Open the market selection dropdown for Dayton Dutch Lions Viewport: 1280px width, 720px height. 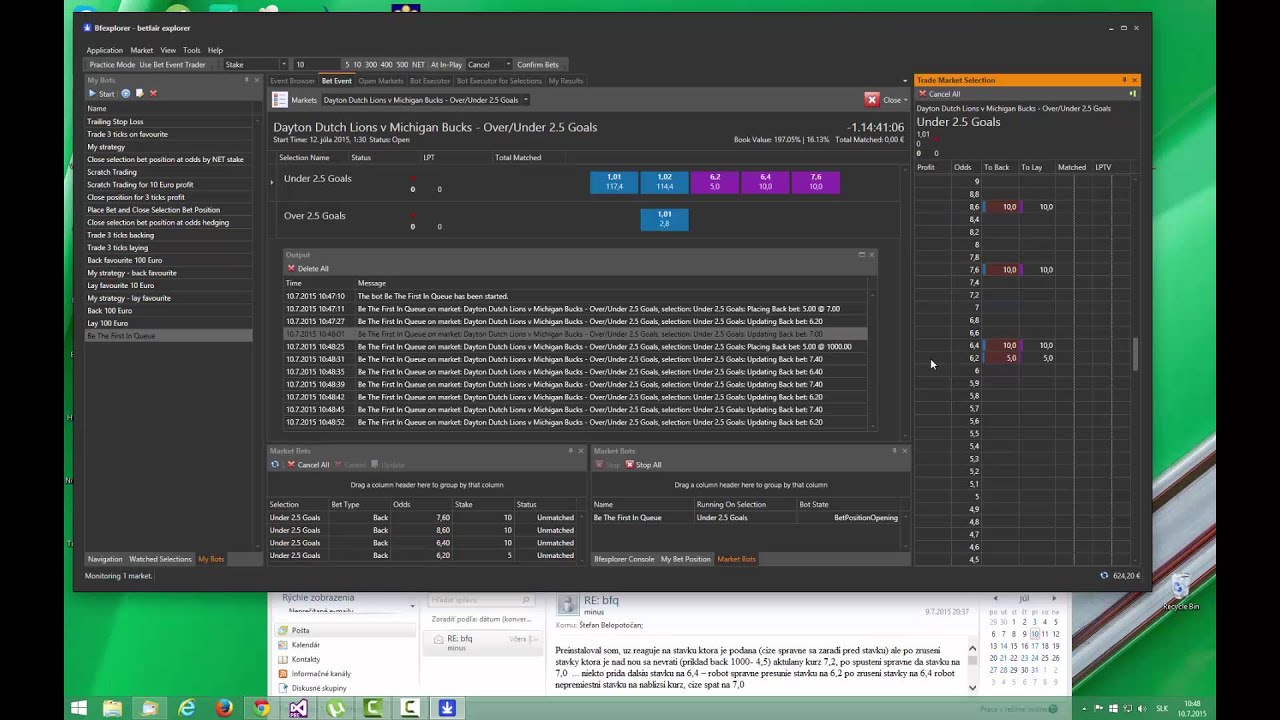click(x=526, y=100)
